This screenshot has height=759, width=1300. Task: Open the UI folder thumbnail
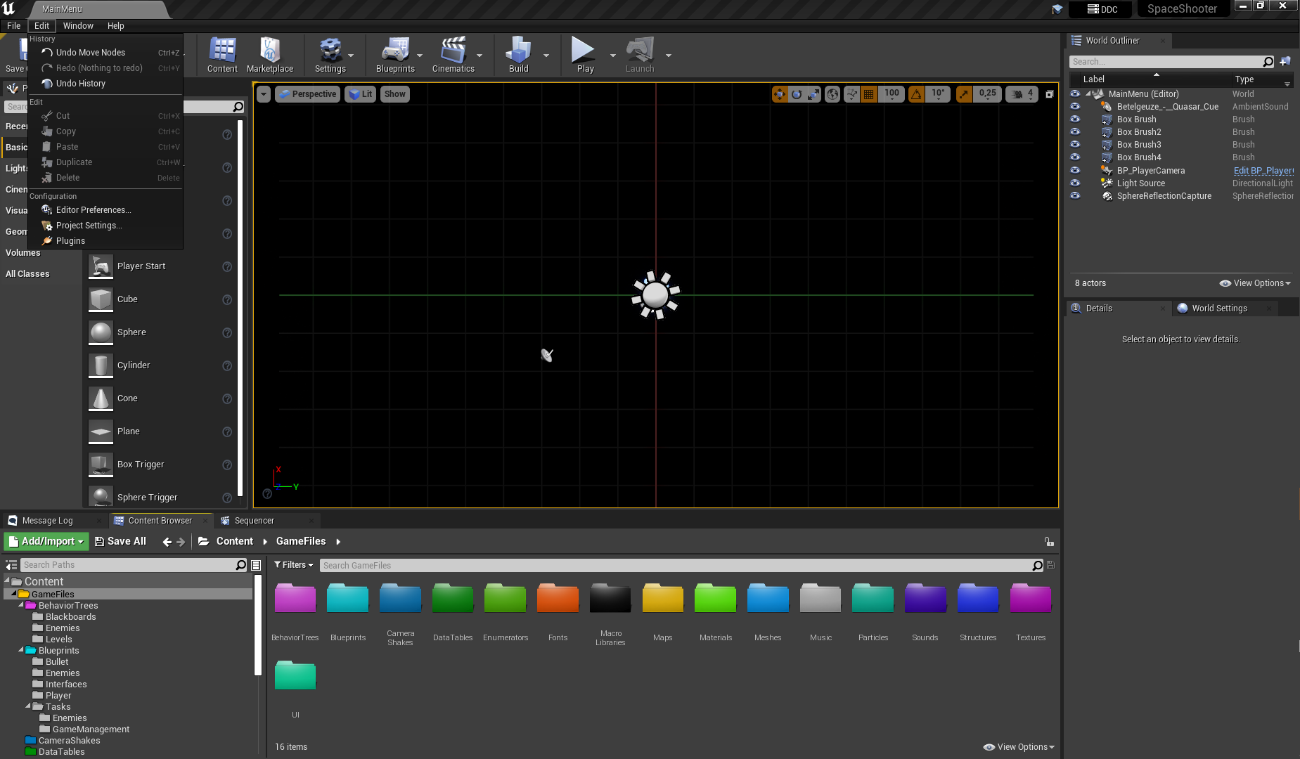point(295,675)
